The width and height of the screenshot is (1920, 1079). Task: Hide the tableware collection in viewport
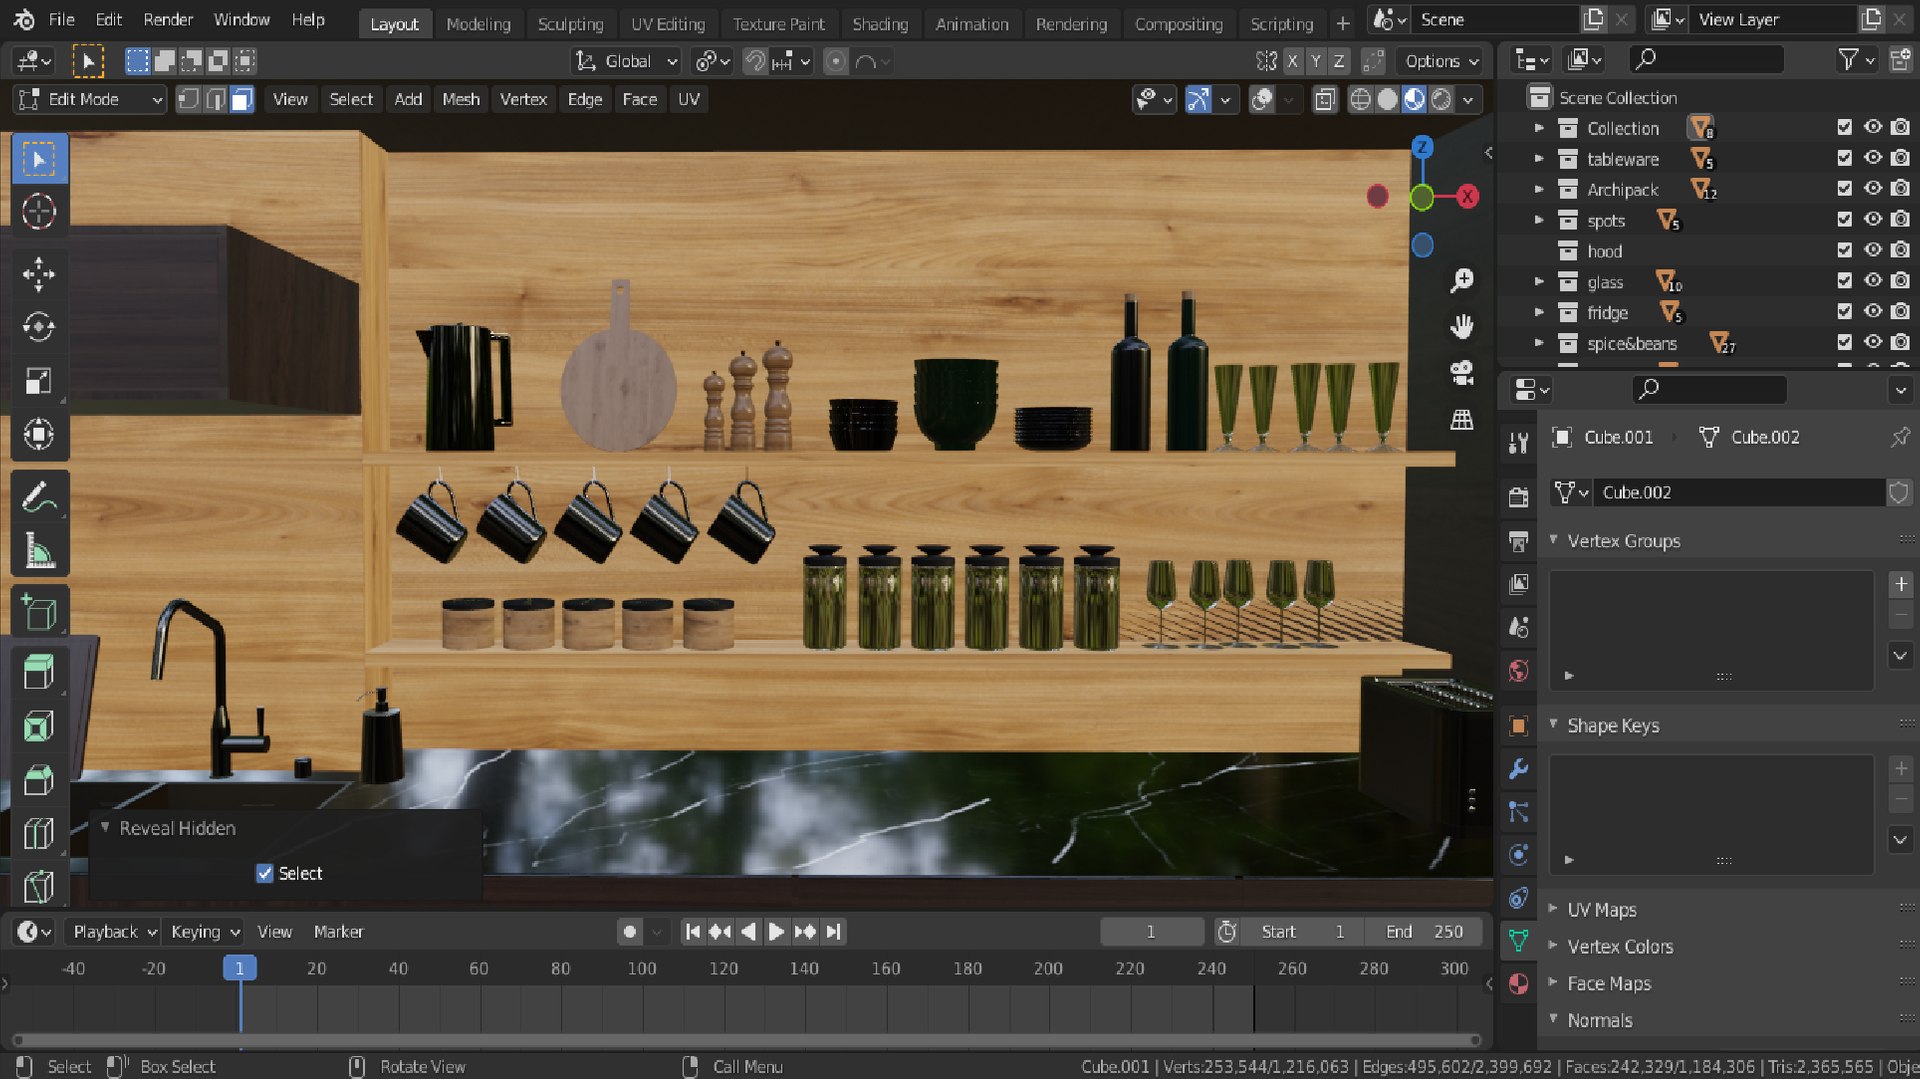point(1873,158)
